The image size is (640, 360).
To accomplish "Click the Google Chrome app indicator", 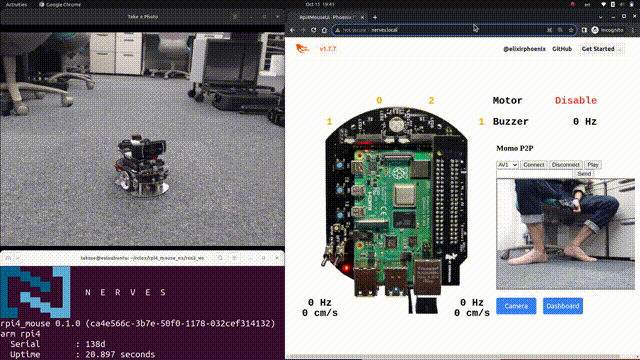I will click(60, 4).
